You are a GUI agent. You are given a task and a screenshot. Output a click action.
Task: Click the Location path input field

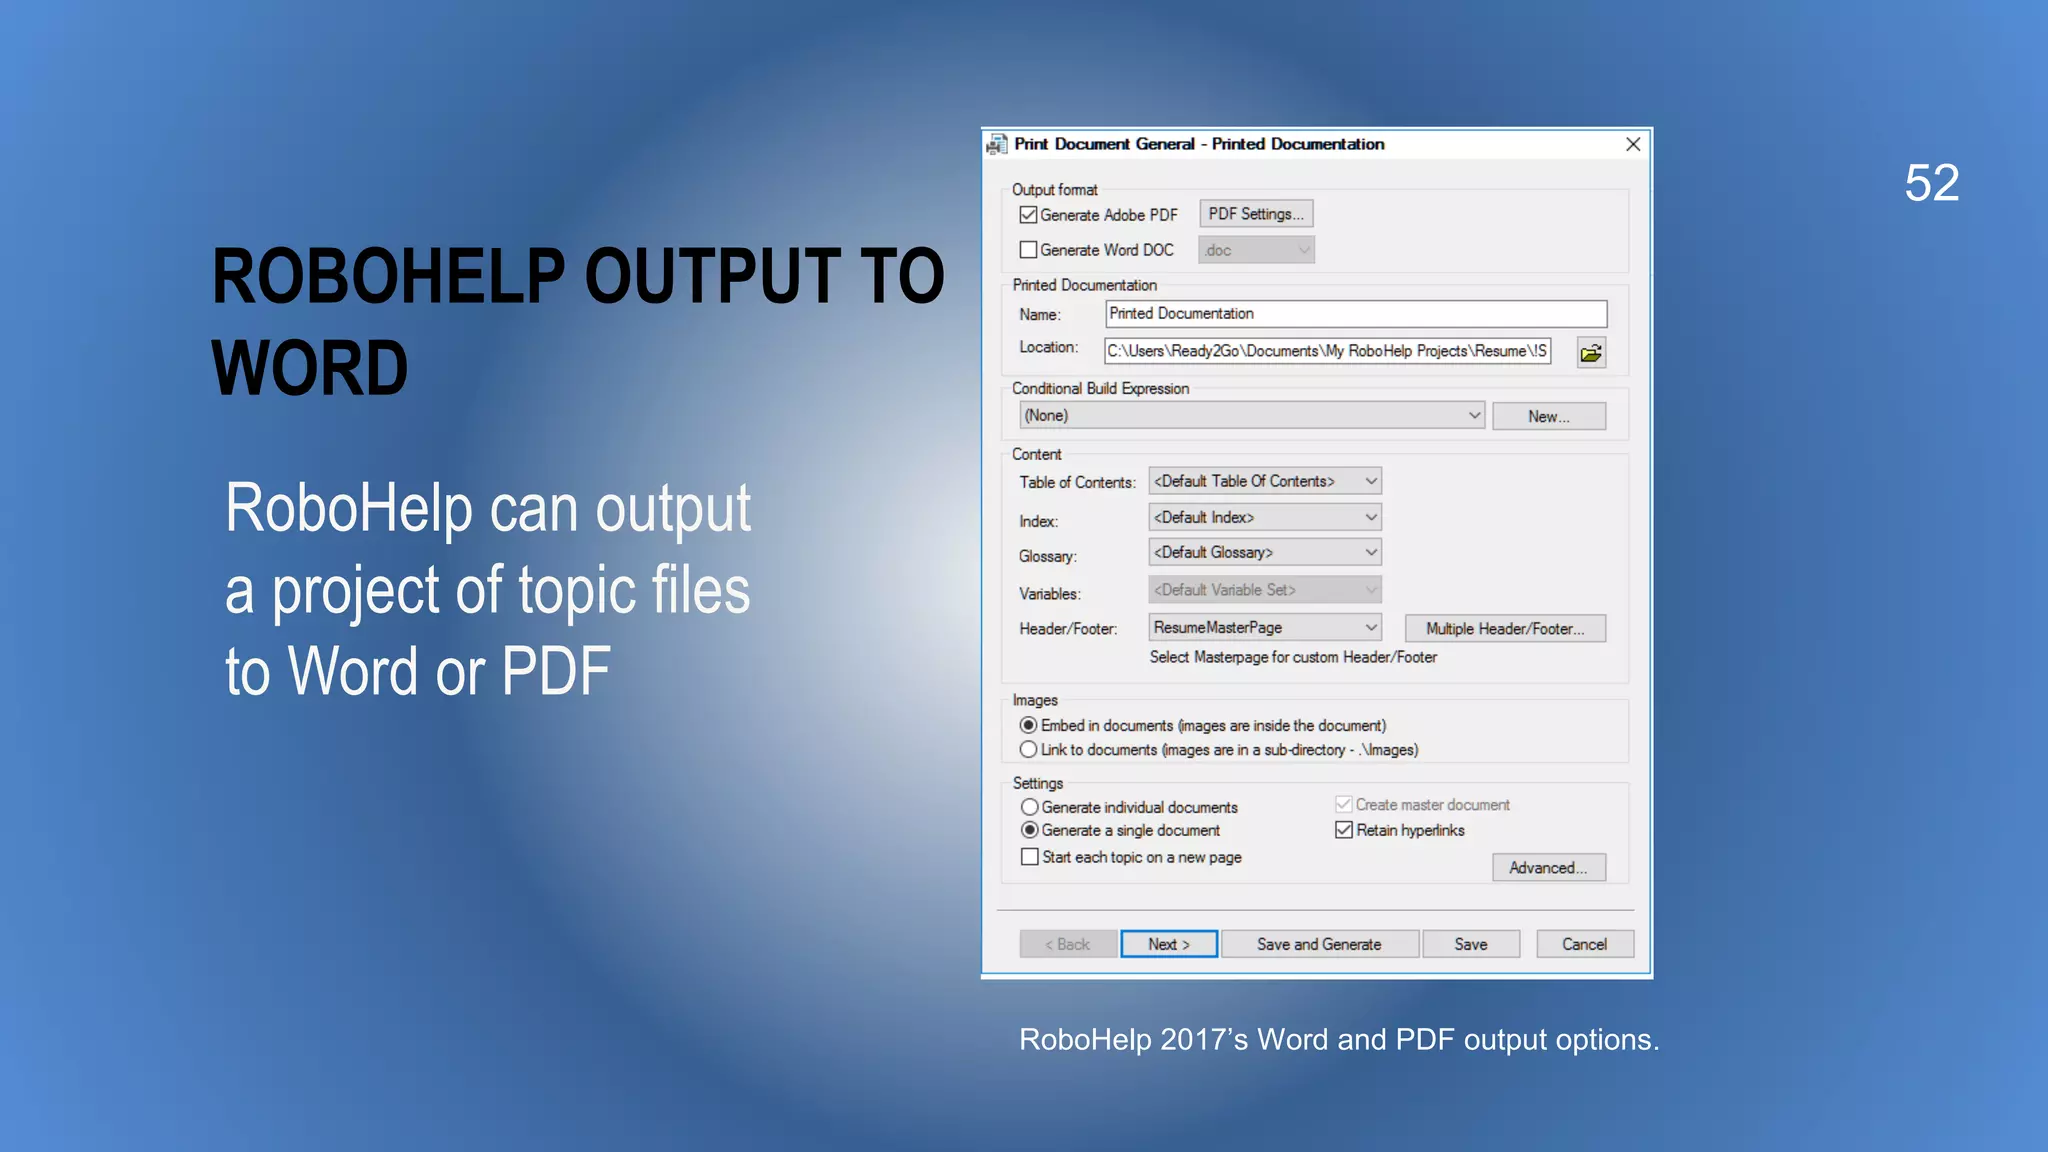pyautogui.click(x=1327, y=351)
